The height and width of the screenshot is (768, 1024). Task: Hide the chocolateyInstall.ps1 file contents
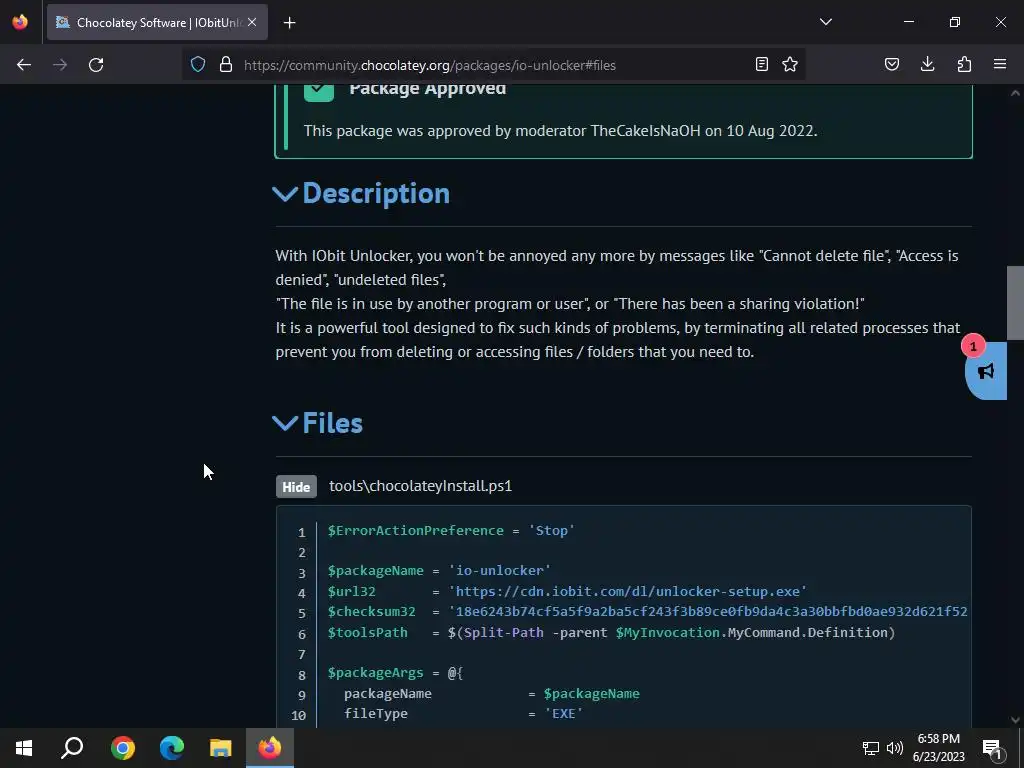click(296, 487)
